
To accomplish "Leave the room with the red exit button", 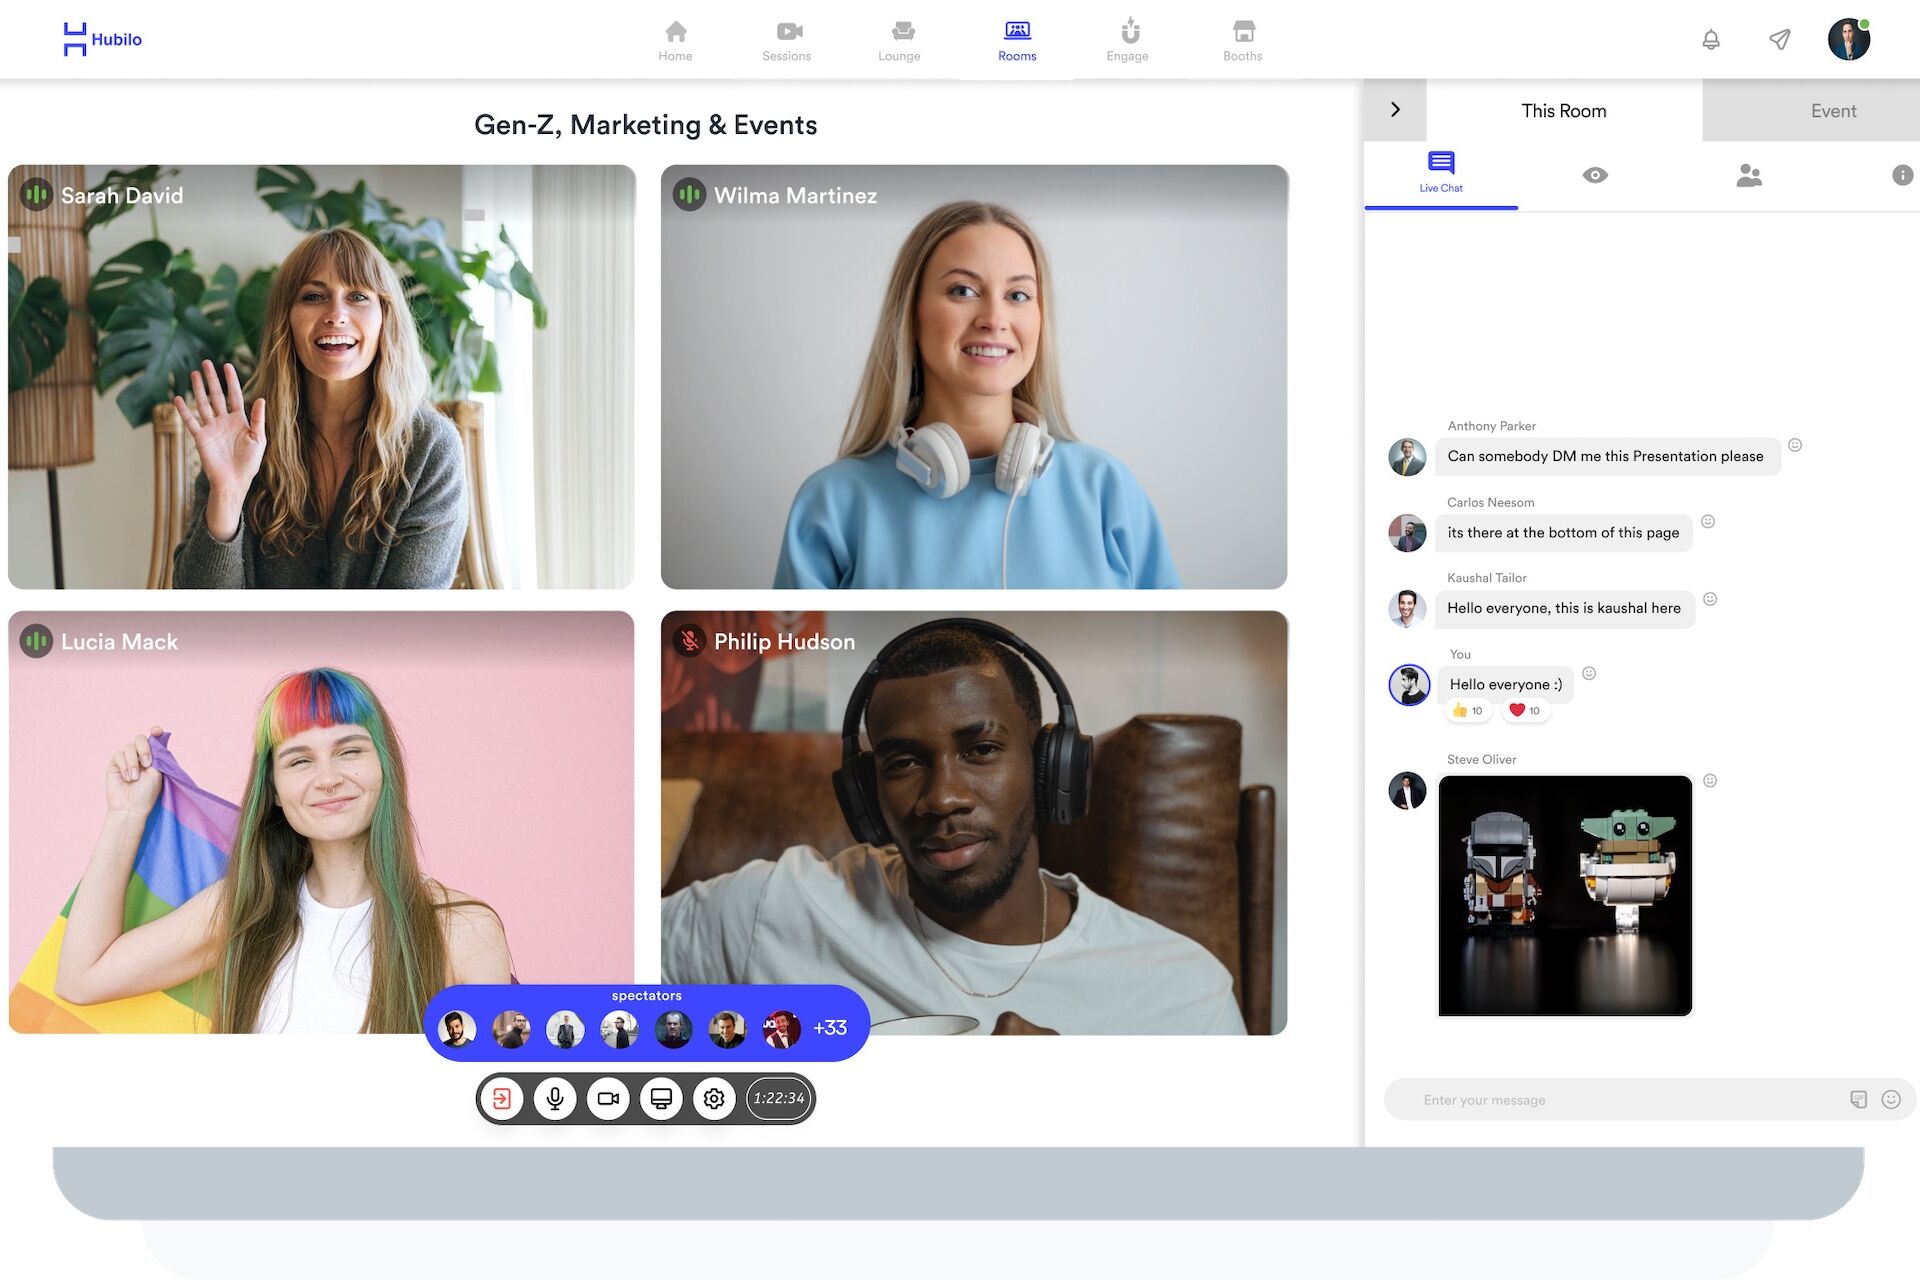I will click(x=502, y=1098).
